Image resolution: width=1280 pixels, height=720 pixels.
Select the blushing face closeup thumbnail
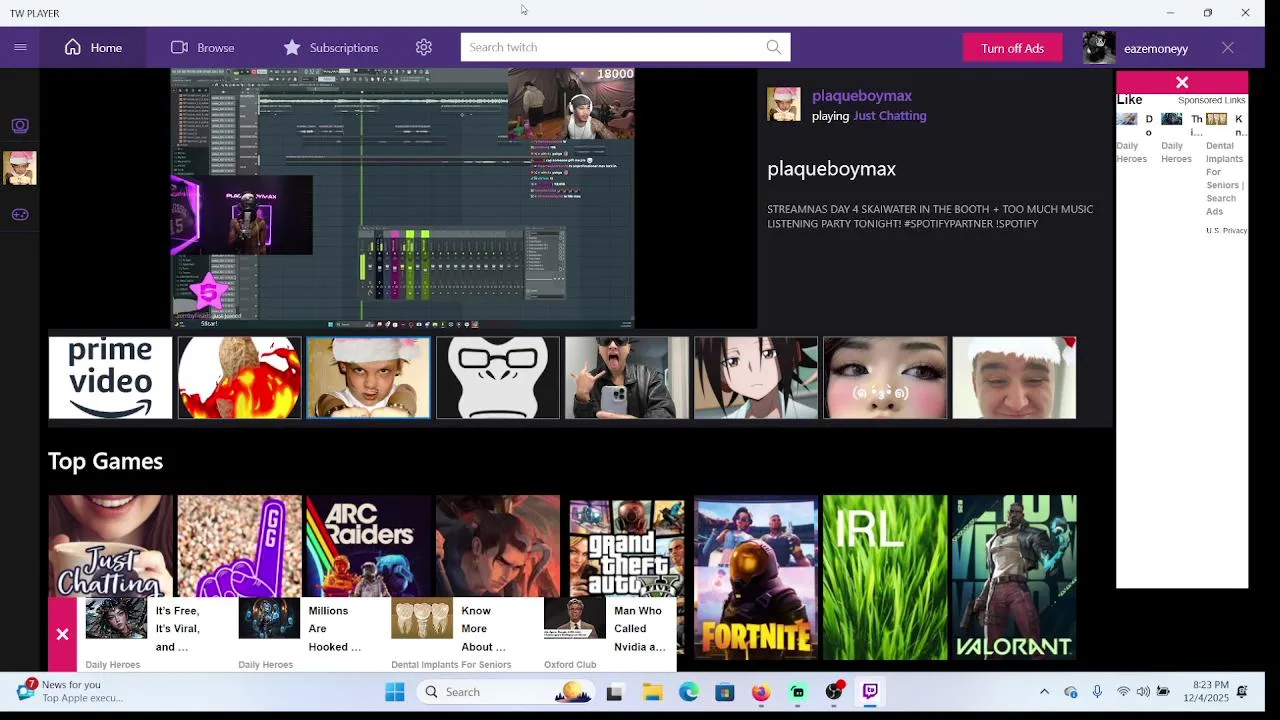[885, 378]
